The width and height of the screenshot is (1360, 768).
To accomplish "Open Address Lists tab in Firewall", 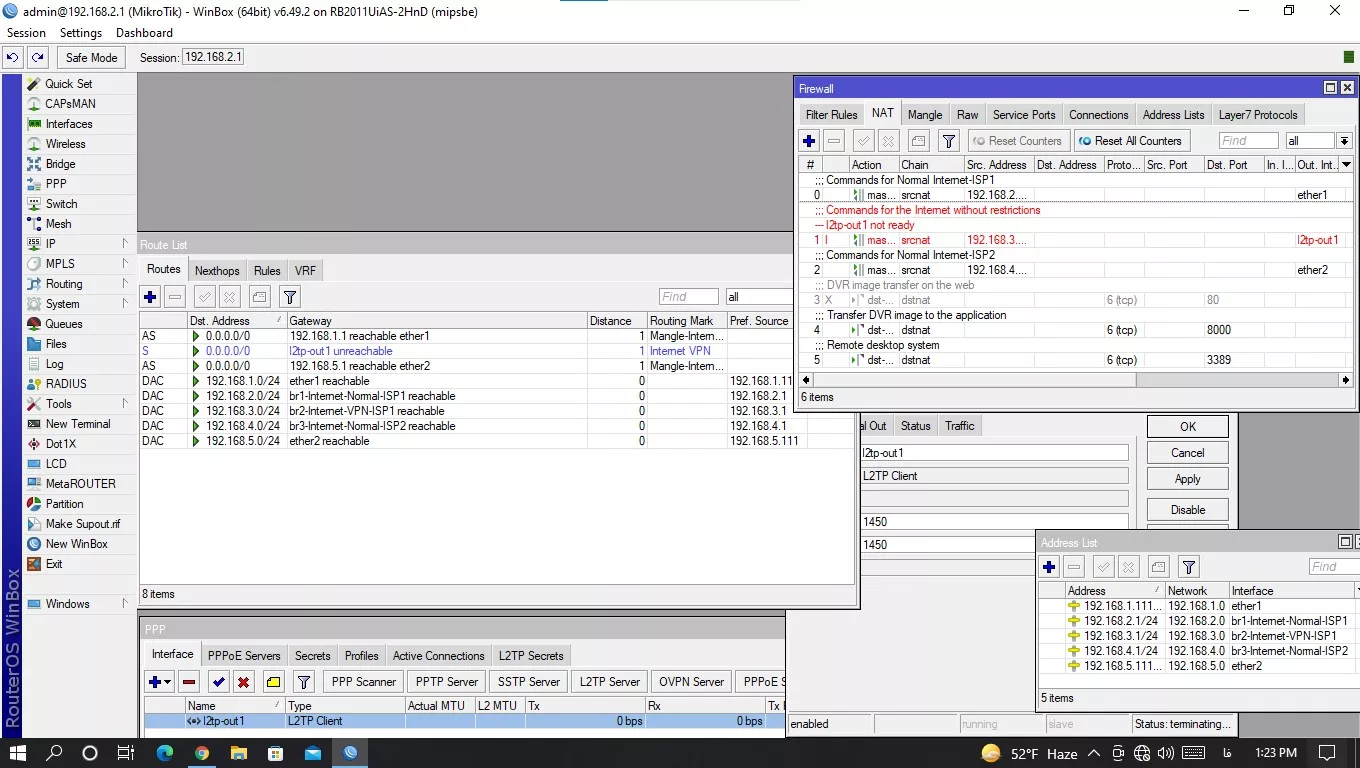I will tap(1173, 115).
